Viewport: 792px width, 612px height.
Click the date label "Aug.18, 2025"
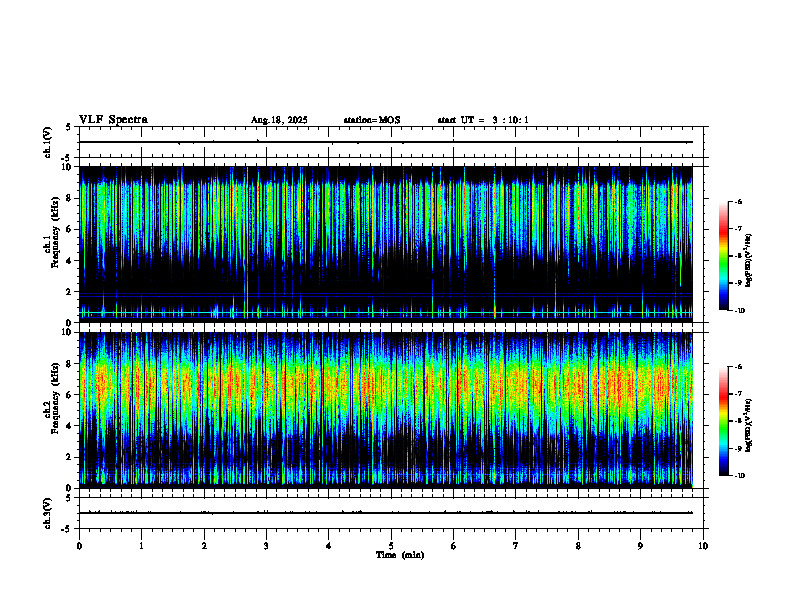279,120
